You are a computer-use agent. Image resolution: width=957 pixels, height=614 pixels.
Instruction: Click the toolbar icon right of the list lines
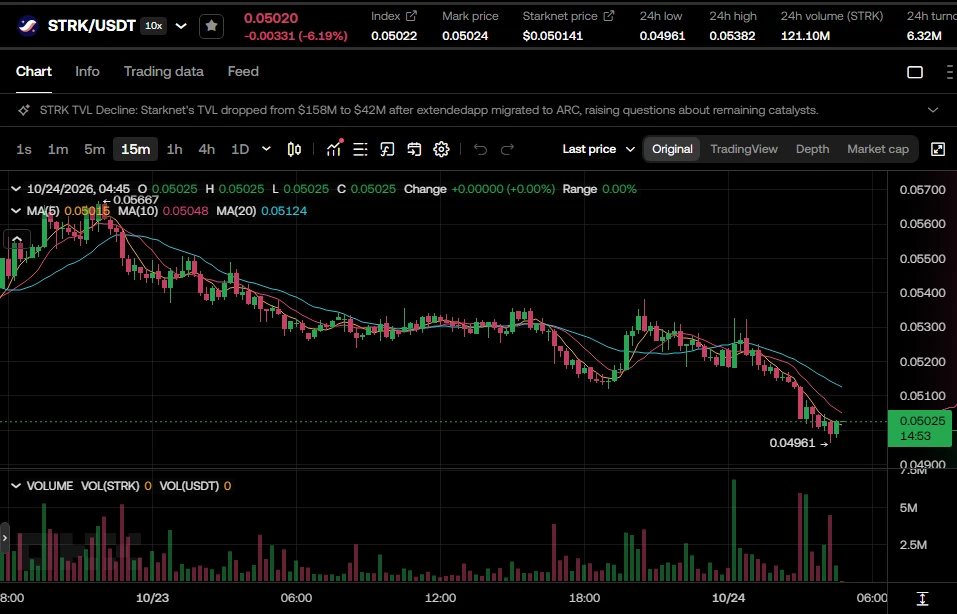[x=387, y=149]
